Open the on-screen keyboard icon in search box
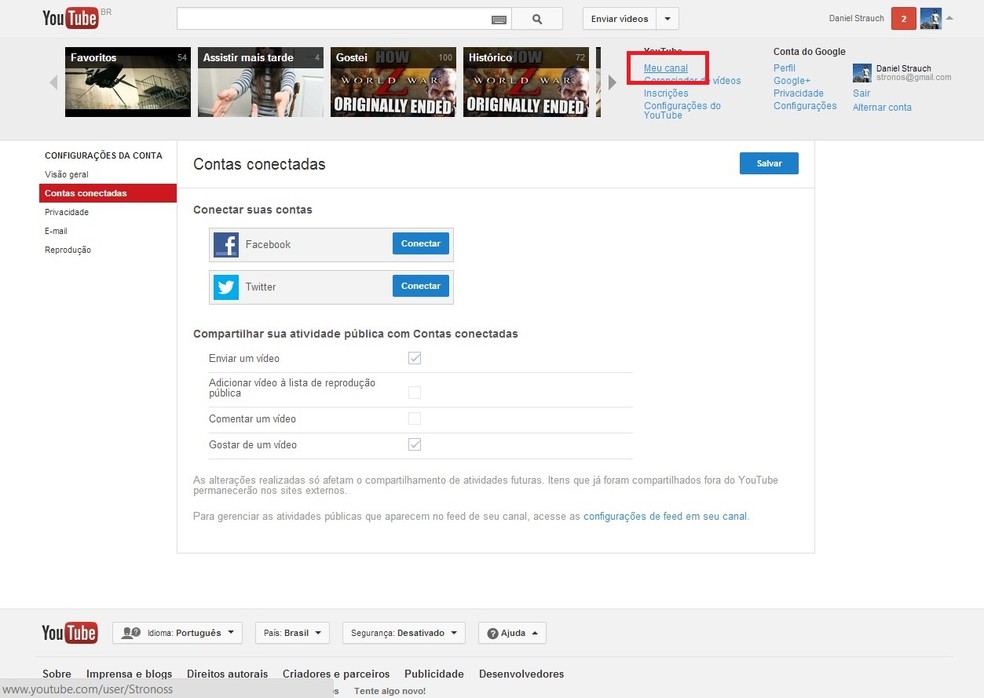Image resolution: width=984 pixels, height=698 pixels. (499, 19)
